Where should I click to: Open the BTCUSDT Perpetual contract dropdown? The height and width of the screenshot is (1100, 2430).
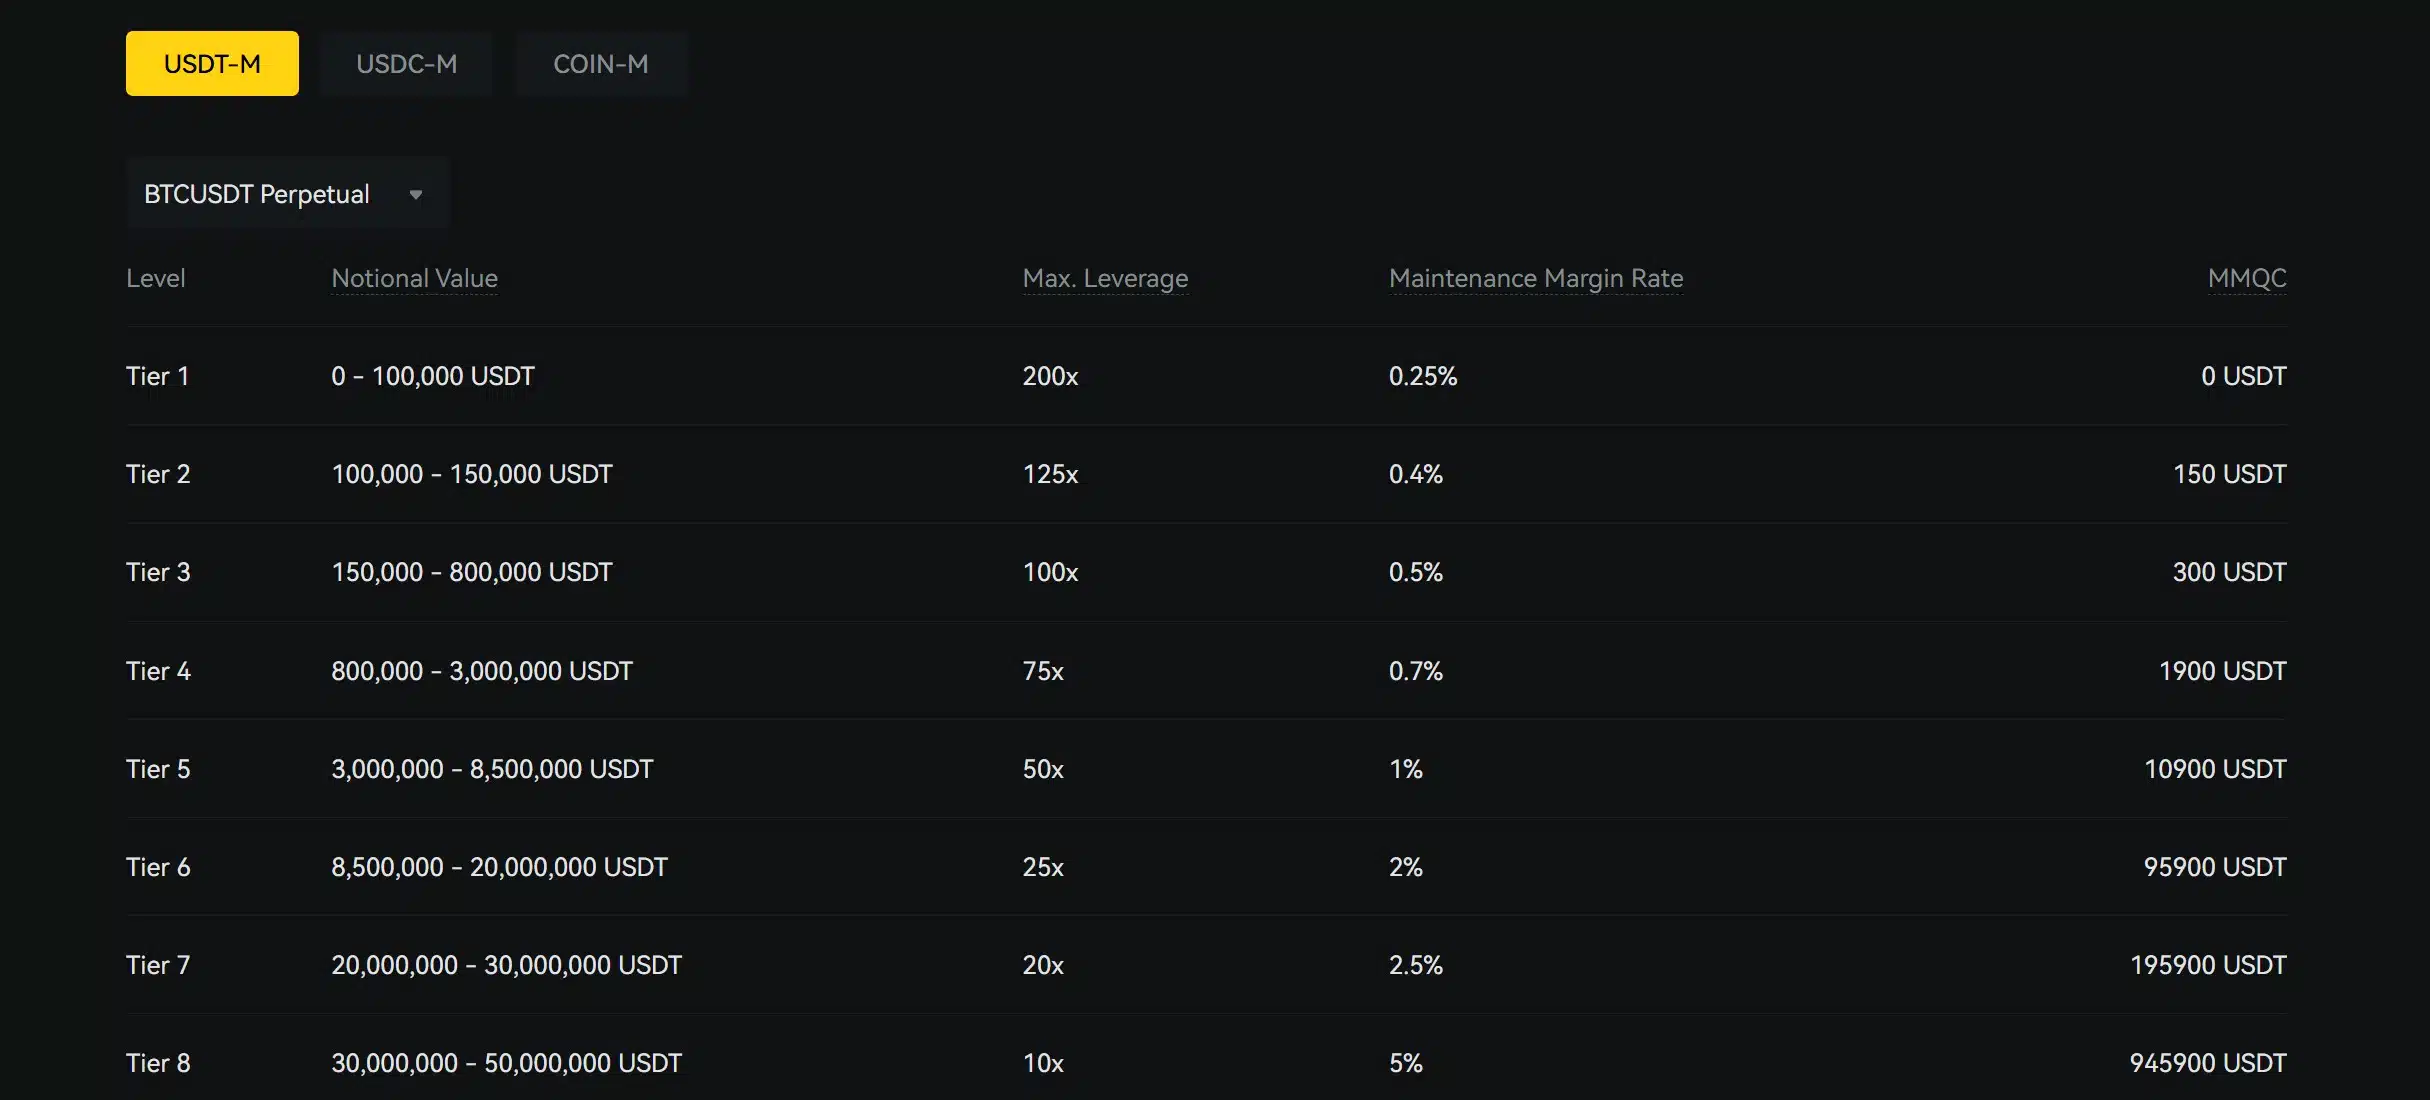point(257,194)
